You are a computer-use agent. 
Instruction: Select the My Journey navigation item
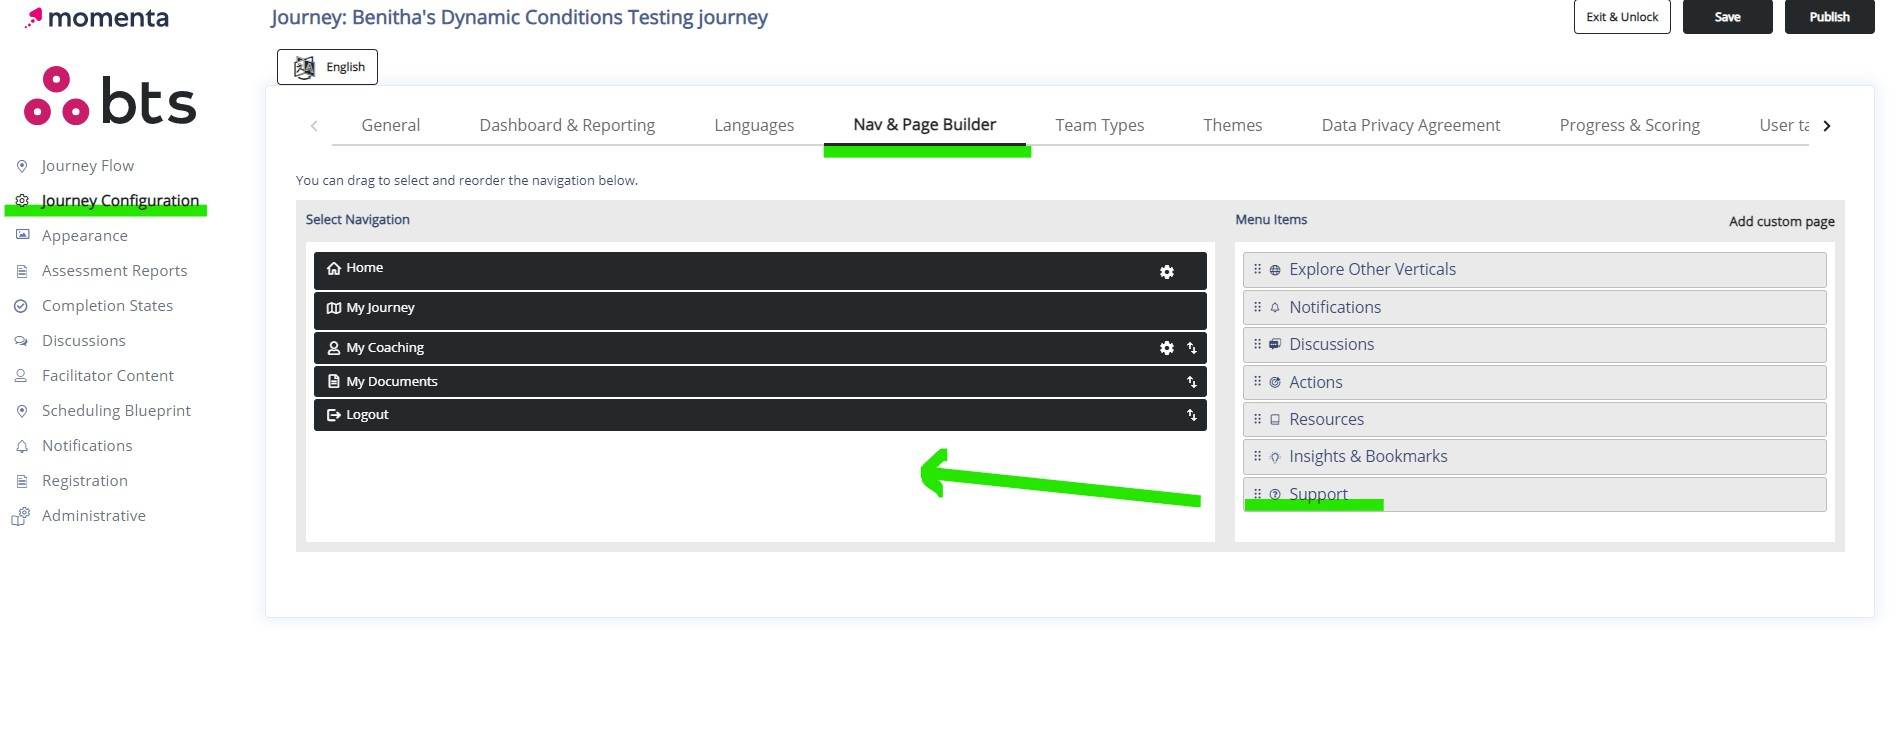[x=760, y=311]
